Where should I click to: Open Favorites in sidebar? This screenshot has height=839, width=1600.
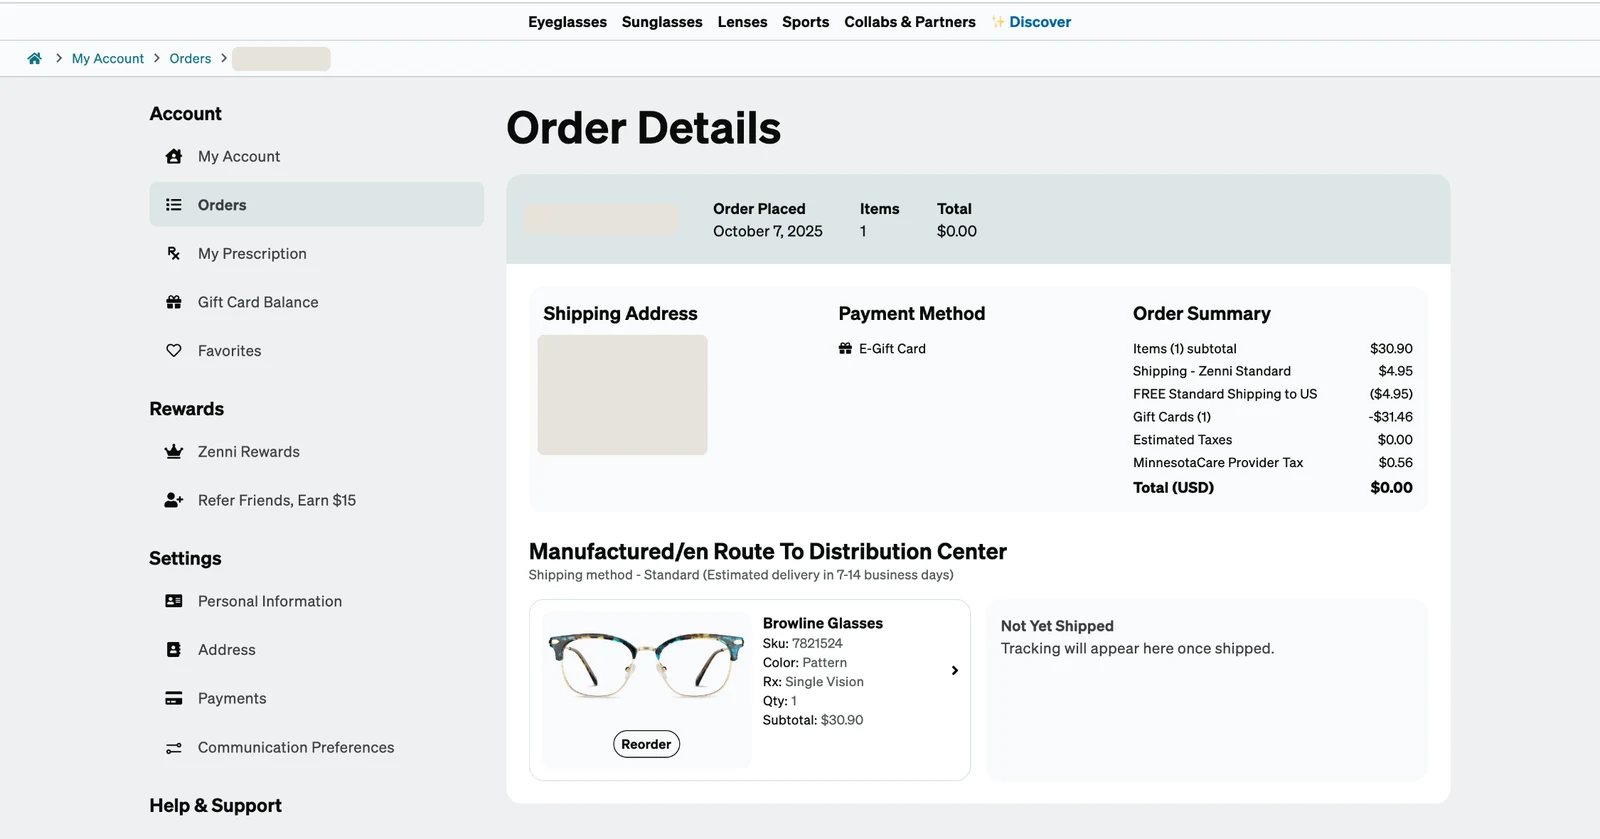coord(229,351)
